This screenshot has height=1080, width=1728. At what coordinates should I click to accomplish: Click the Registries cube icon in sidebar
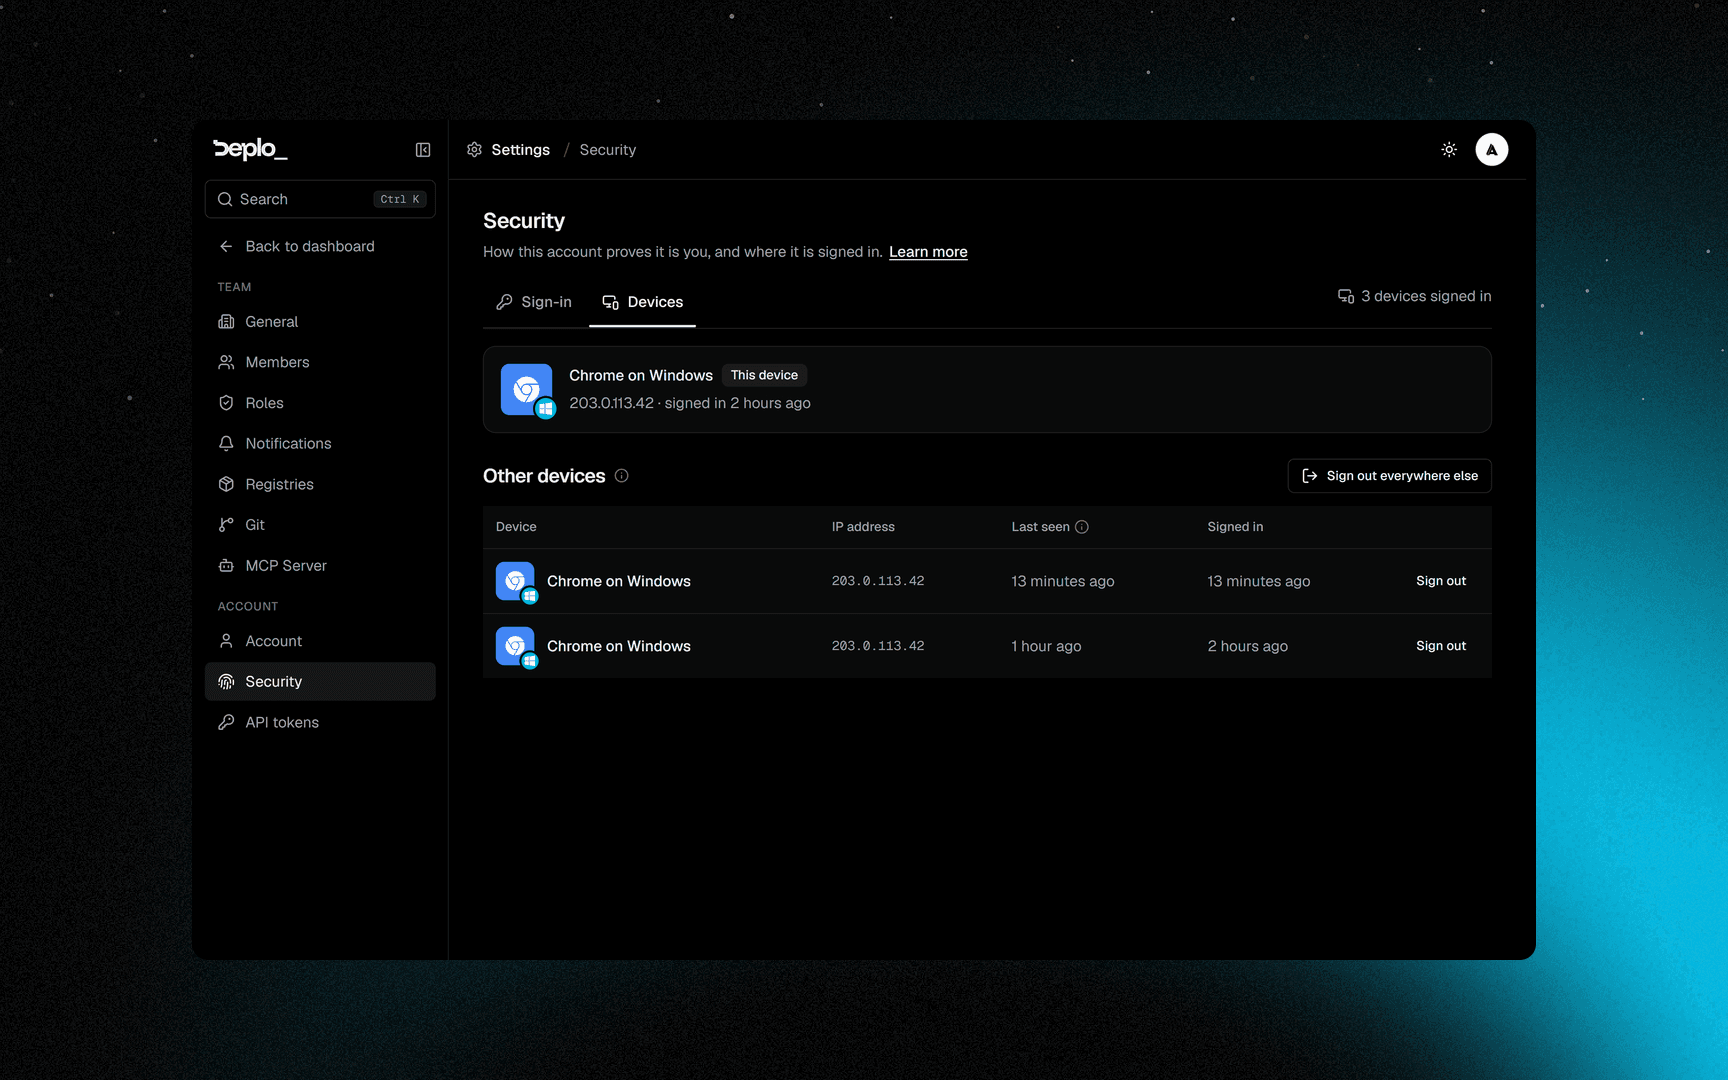(x=226, y=484)
